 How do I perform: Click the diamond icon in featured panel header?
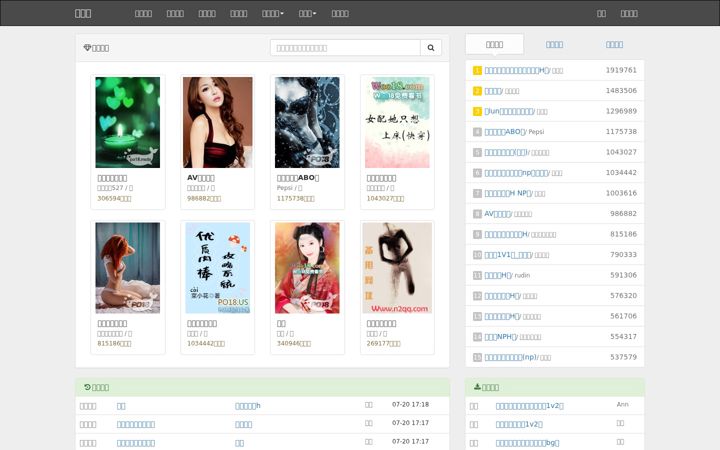pos(87,47)
